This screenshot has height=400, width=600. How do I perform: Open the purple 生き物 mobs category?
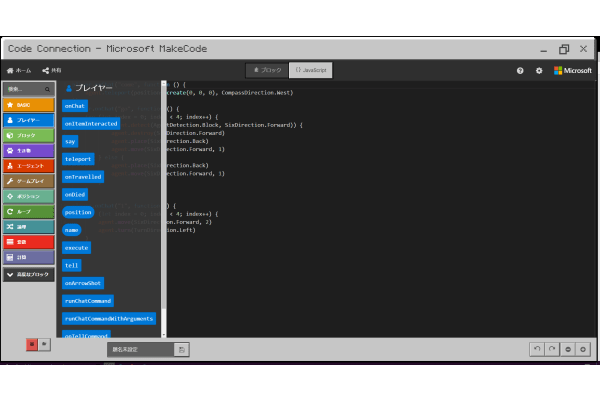click(x=29, y=150)
